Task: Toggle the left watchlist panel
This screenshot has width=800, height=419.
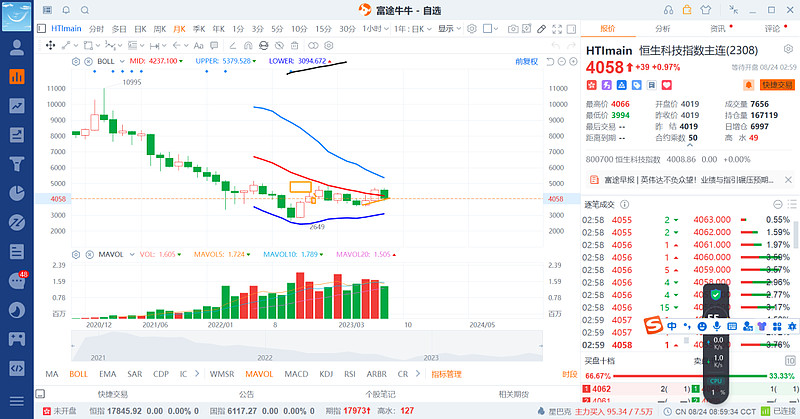Action: tap(41, 29)
